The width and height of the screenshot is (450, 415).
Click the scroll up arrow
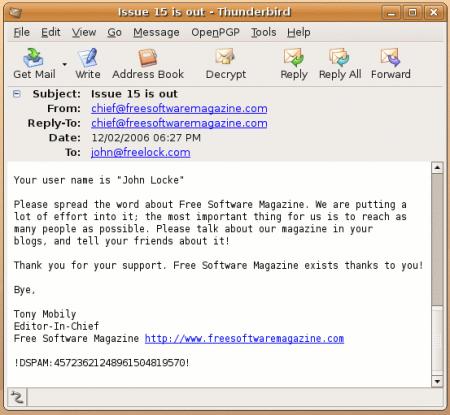(x=437, y=167)
